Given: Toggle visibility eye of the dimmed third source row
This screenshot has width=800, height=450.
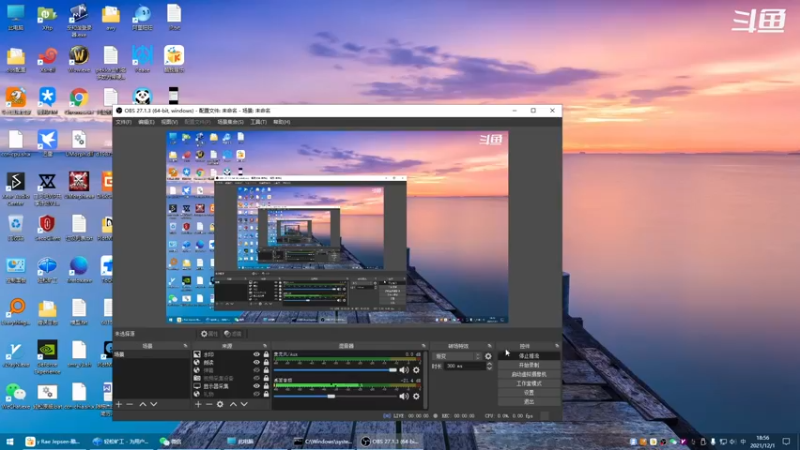Looking at the screenshot, I should [257, 370].
